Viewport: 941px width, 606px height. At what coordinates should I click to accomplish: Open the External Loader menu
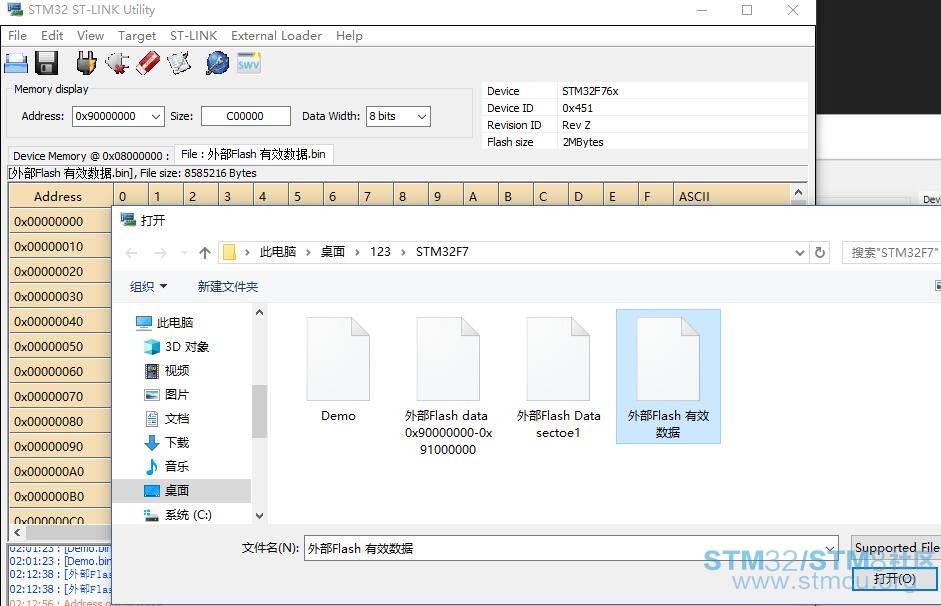click(x=277, y=36)
